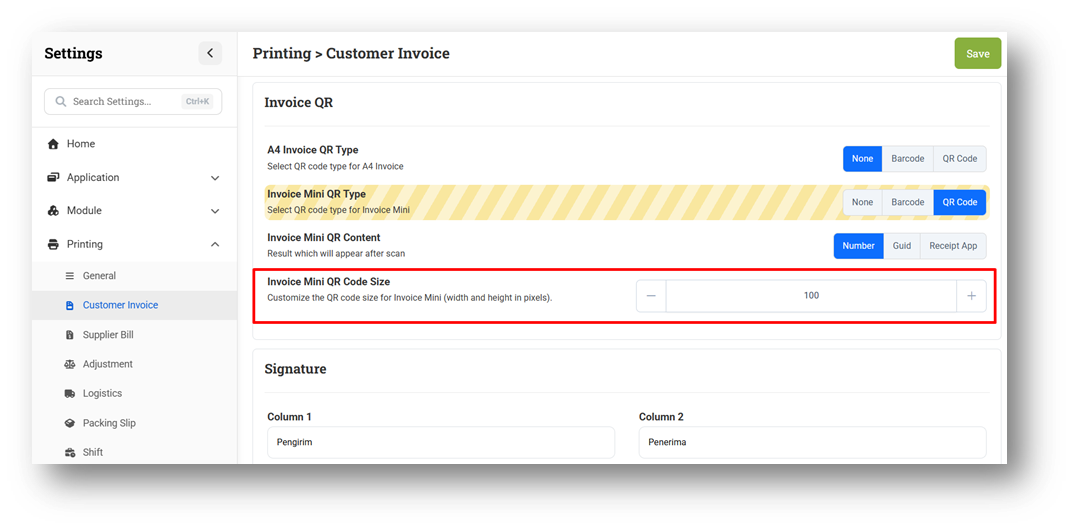
Task: Click the Module cubes icon
Action: click(53, 211)
